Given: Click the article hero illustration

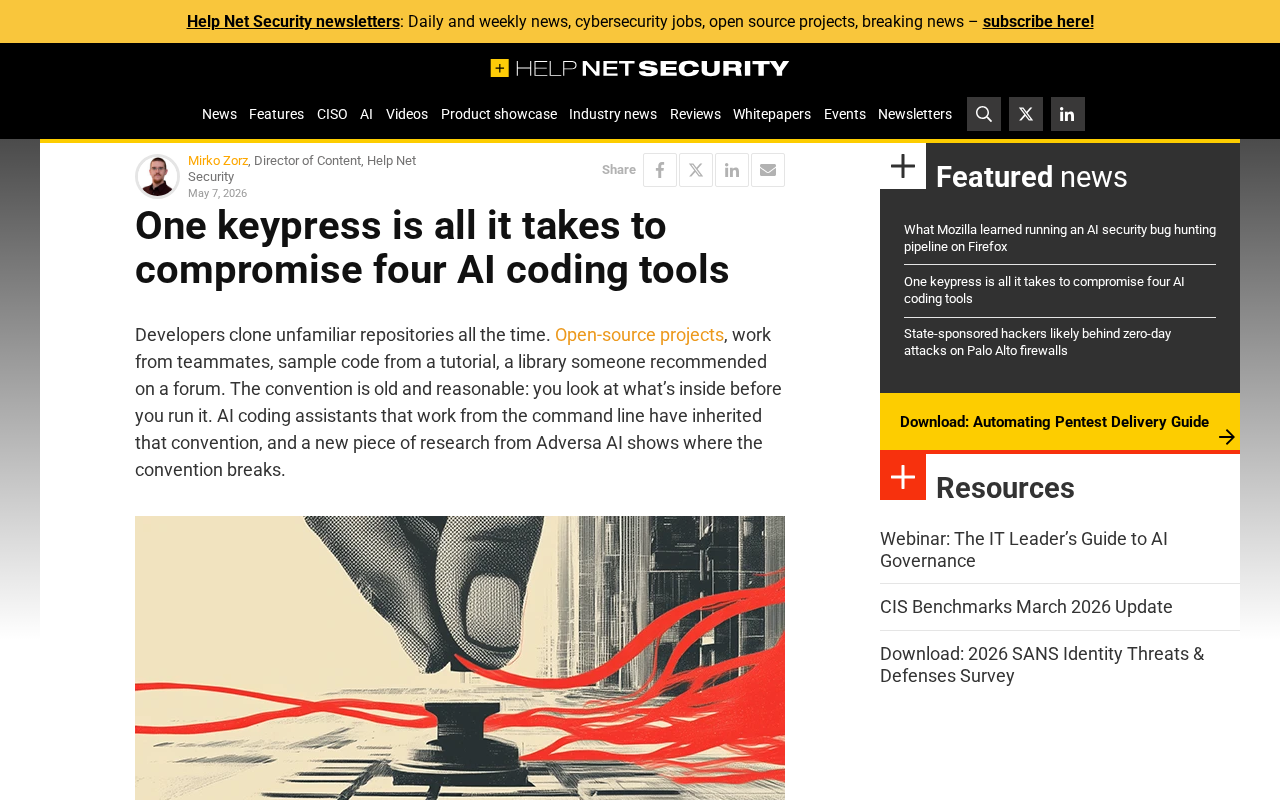Looking at the screenshot, I should [460, 658].
